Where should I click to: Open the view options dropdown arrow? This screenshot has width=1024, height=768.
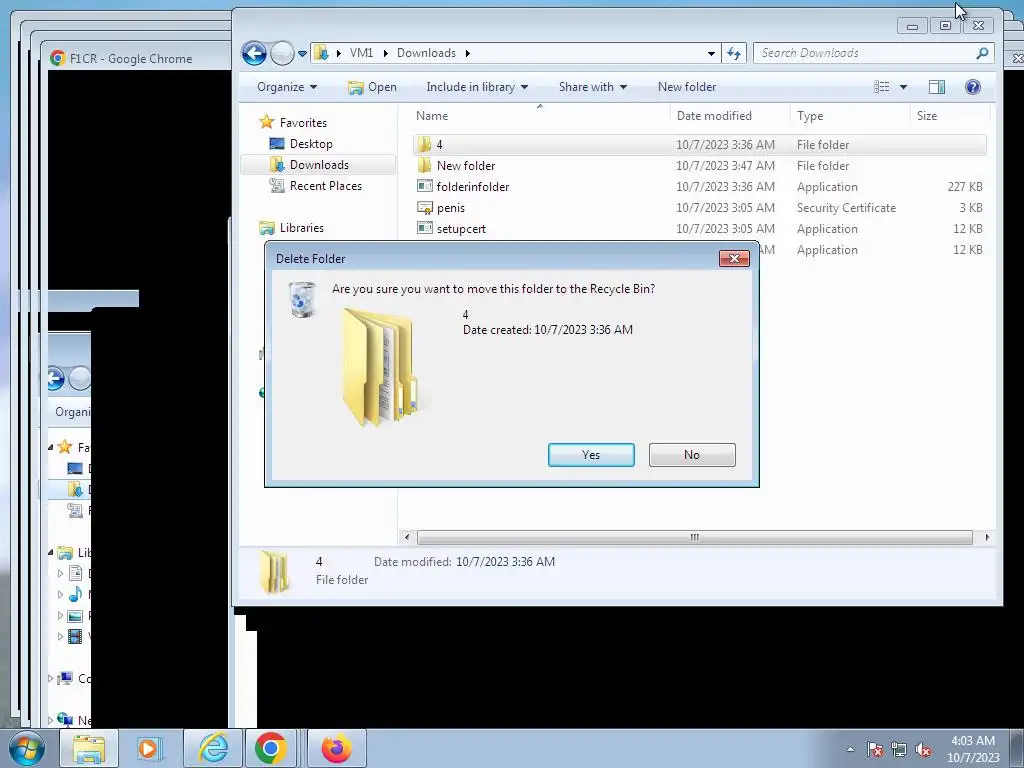click(x=903, y=87)
